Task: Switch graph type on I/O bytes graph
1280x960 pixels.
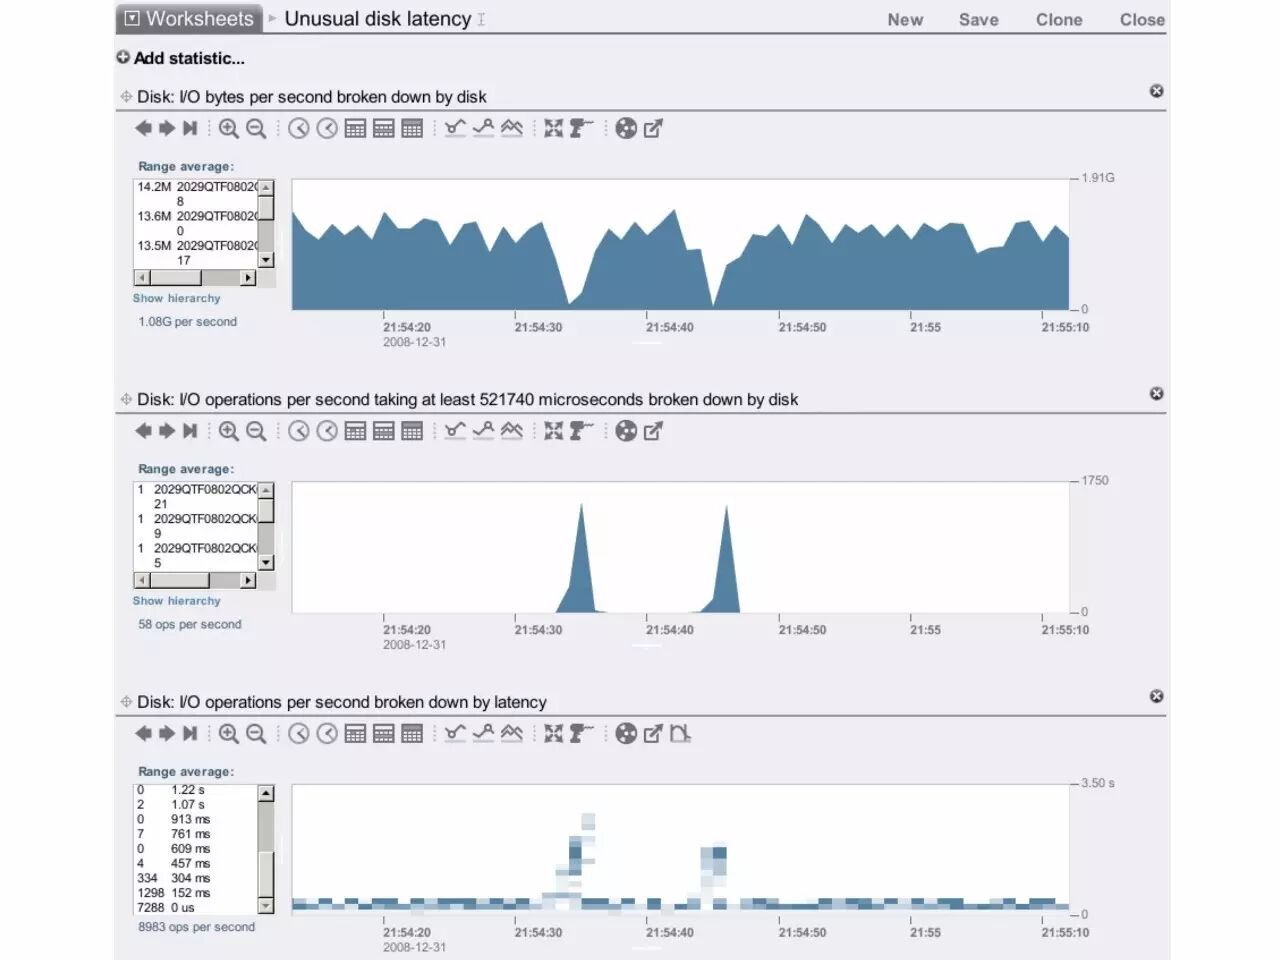Action: coord(511,128)
